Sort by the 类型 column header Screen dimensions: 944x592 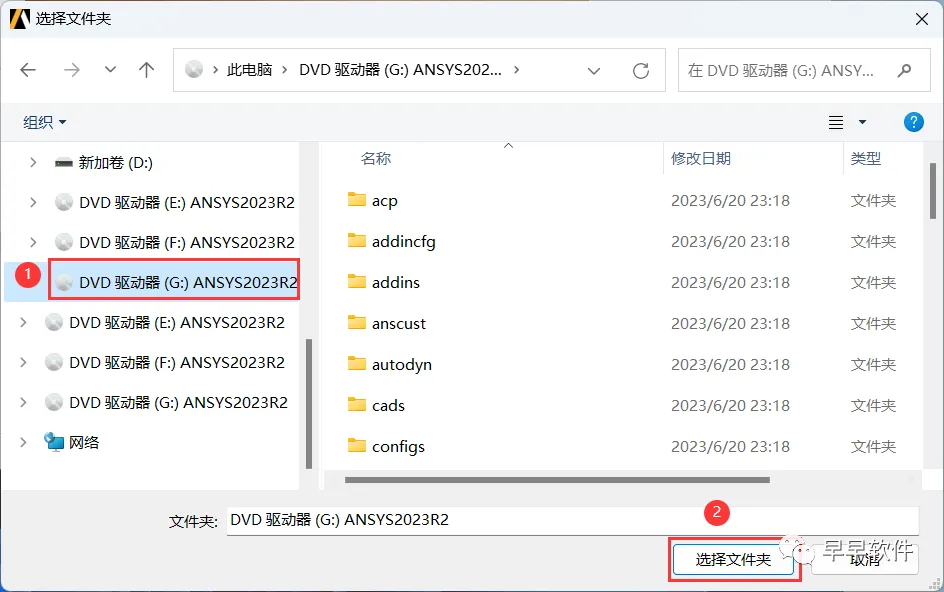[x=866, y=158]
